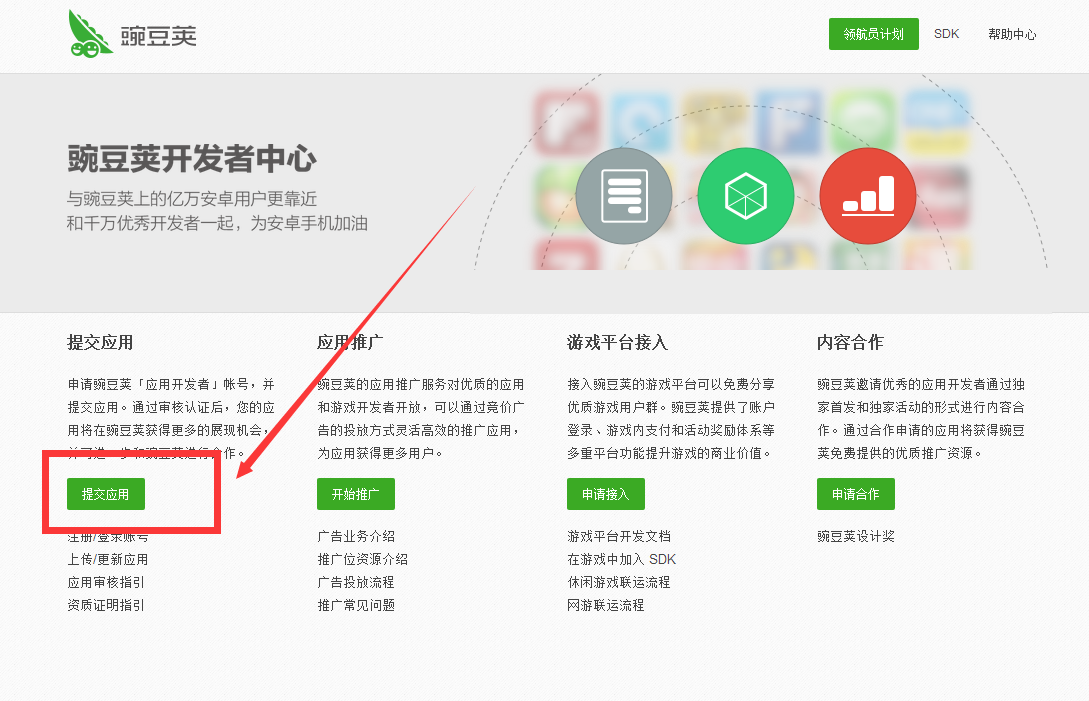1089x701 pixels.
Task: Click the 申请接入 button
Action: pyautogui.click(x=605, y=494)
